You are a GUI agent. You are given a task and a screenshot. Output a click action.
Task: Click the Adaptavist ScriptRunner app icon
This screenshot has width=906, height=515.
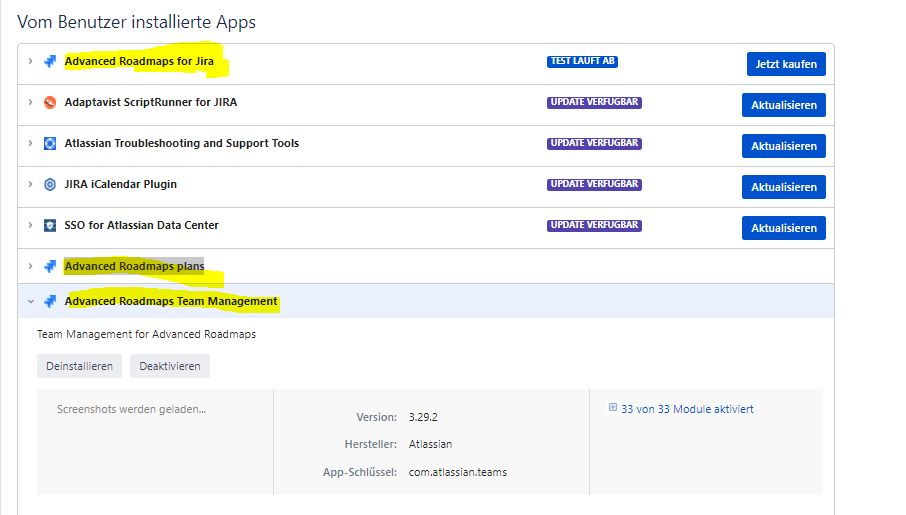pyautogui.click(x=50, y=102)
